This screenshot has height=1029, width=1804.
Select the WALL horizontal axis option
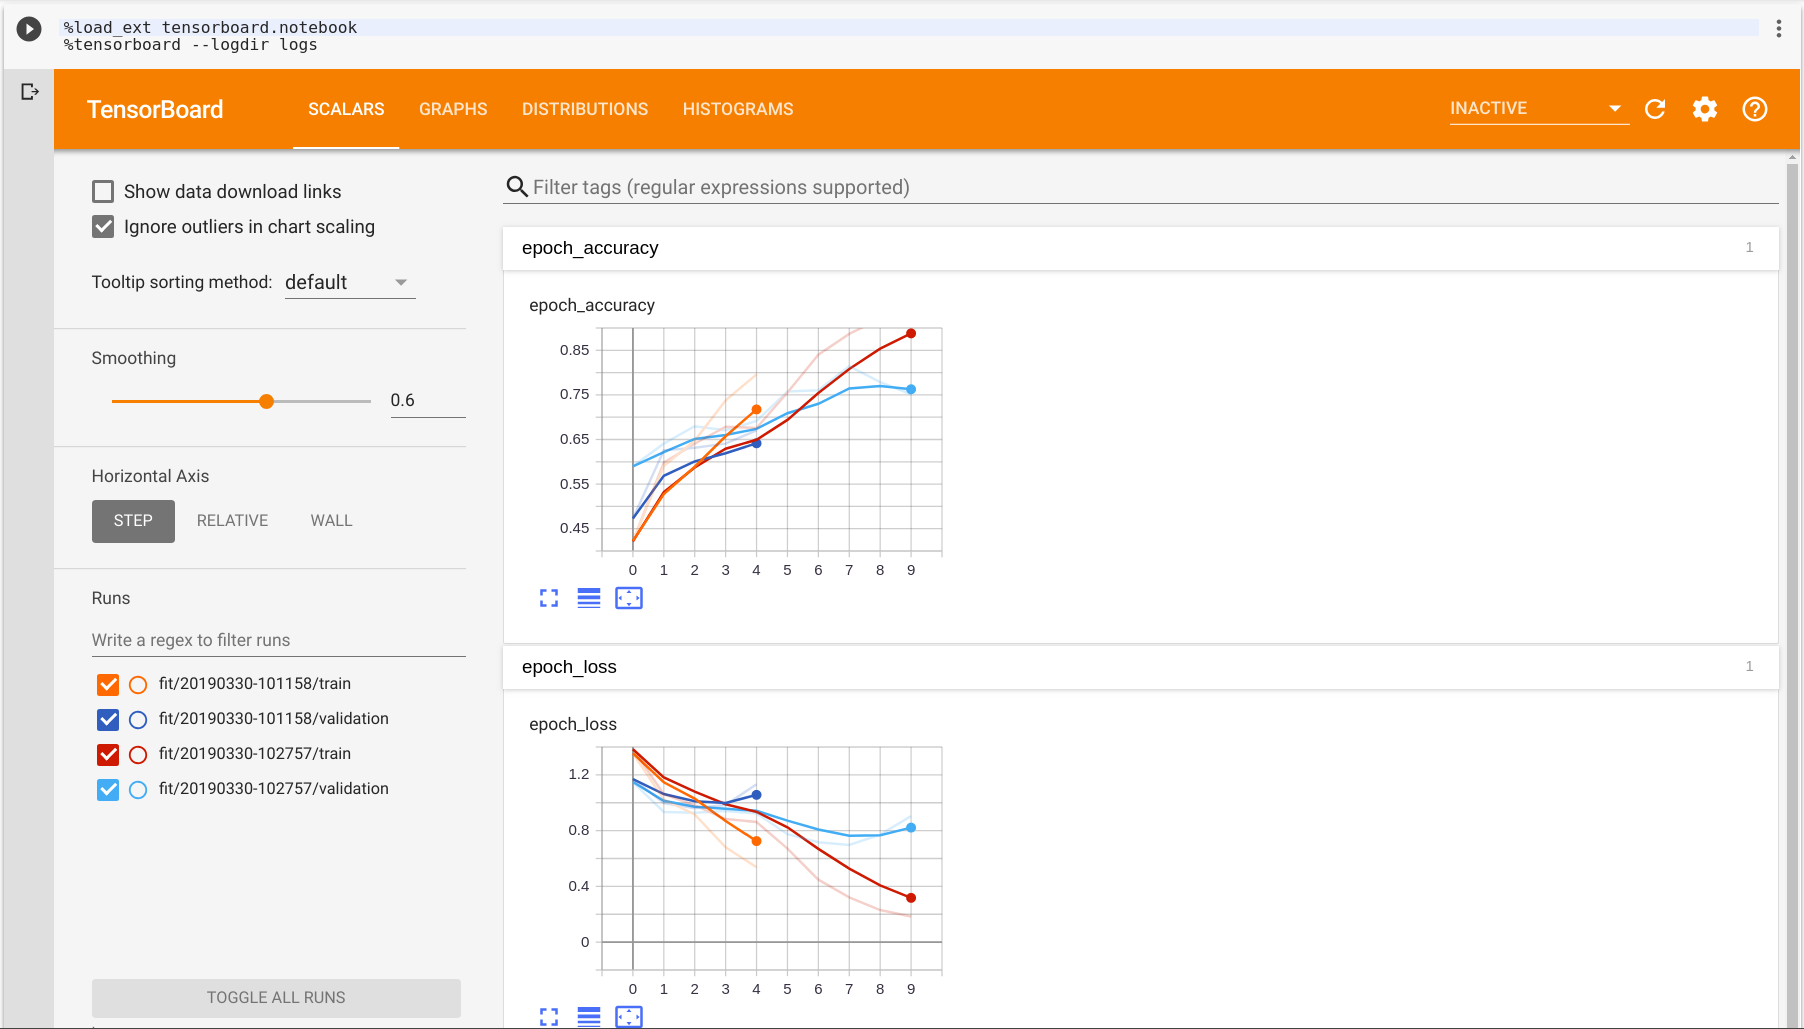330,520
